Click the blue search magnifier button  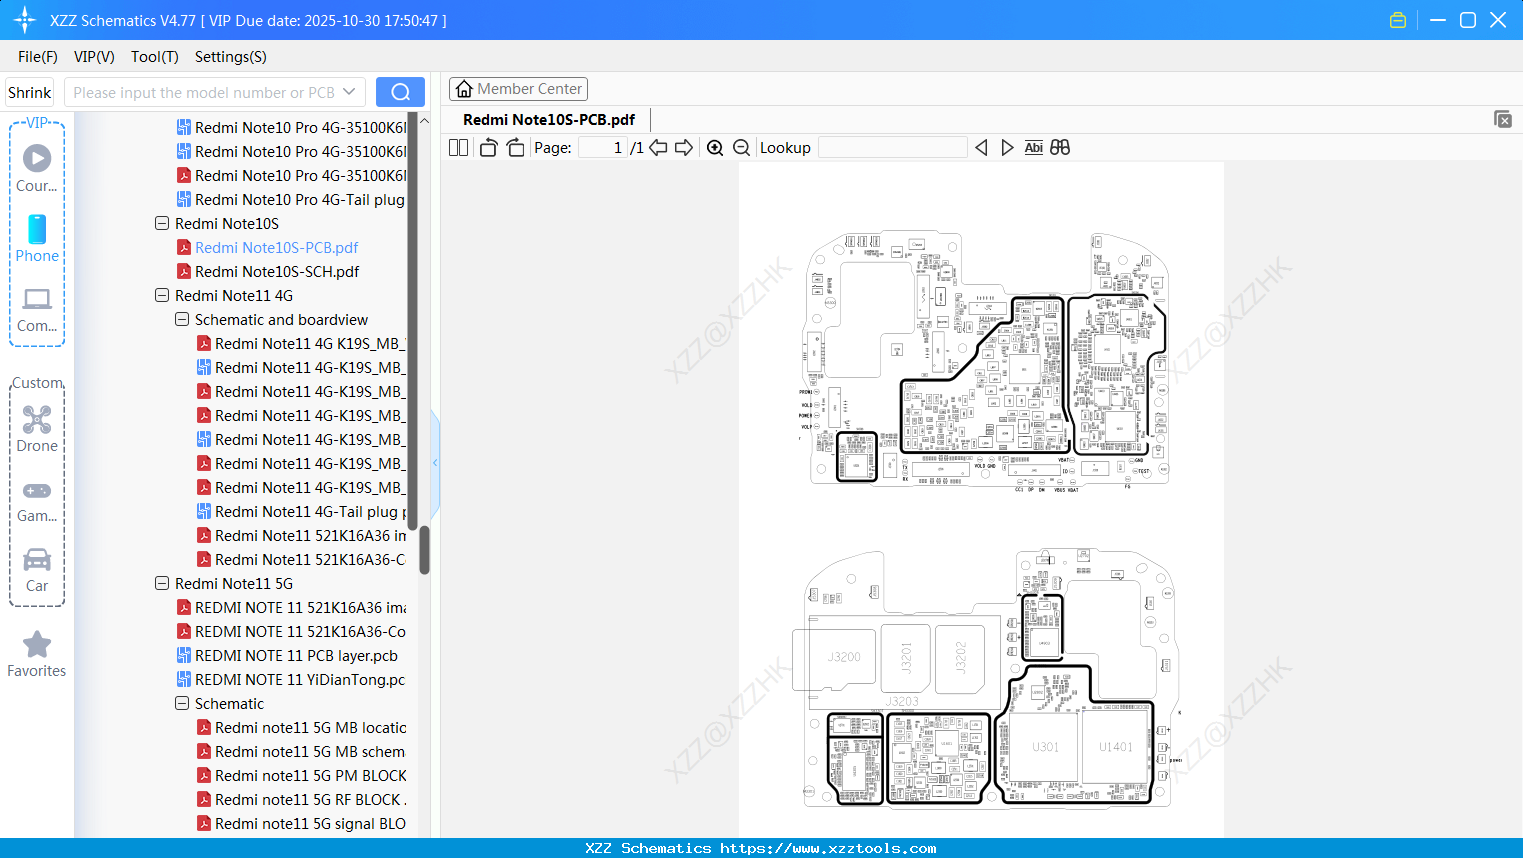[x=400, y=92]
